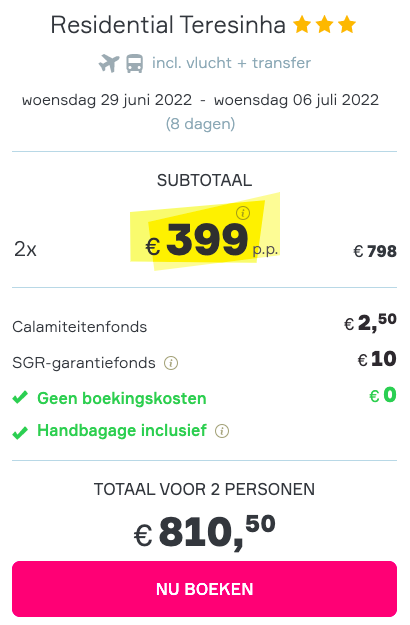The height and width of the screenshot is (625, 410).
Task: Click the airplane flight icon
Action: pyautogui.click(x=109, y=63)
